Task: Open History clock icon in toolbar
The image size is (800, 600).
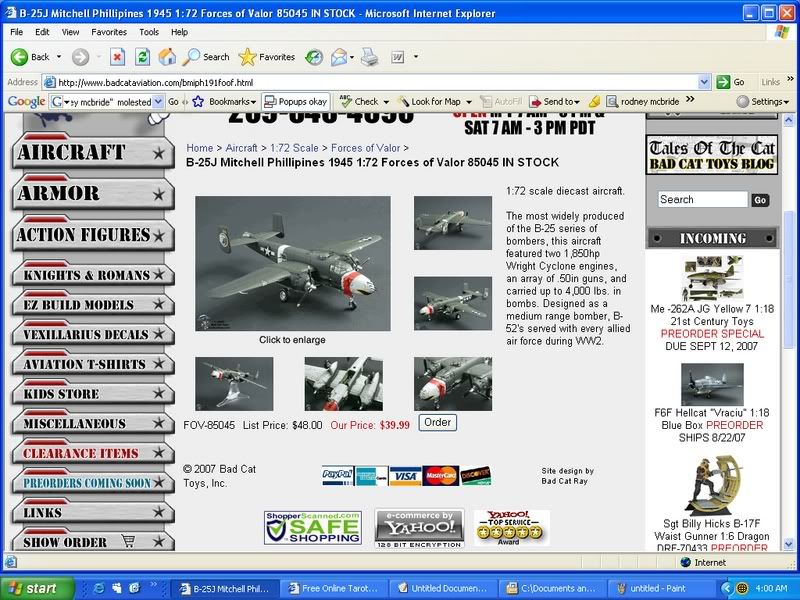Action: (x=314, y=57)
